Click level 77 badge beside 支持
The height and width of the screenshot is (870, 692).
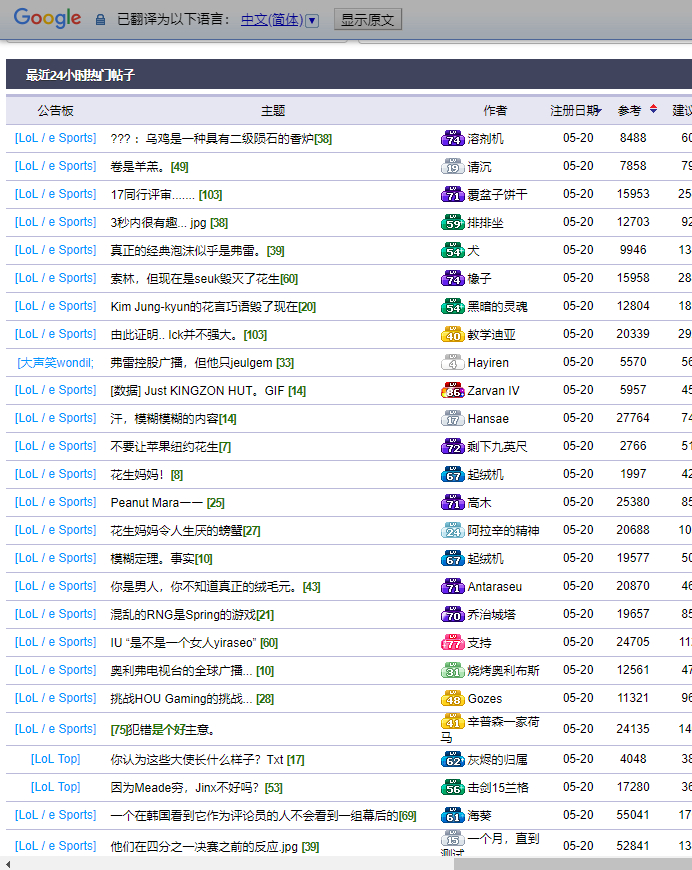[x=452, y=642]
